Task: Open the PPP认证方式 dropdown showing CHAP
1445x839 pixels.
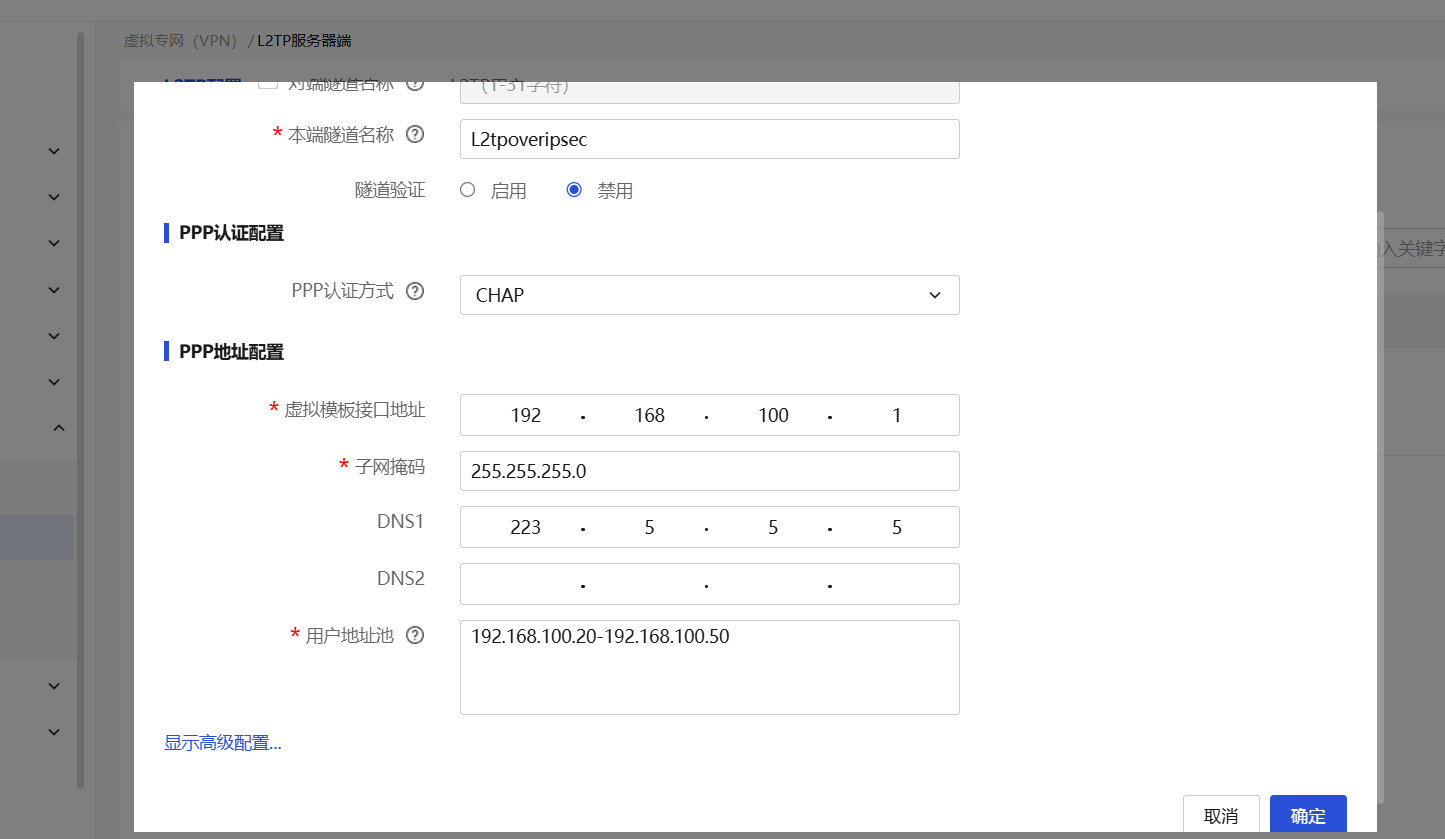Action: pos(710,295)
